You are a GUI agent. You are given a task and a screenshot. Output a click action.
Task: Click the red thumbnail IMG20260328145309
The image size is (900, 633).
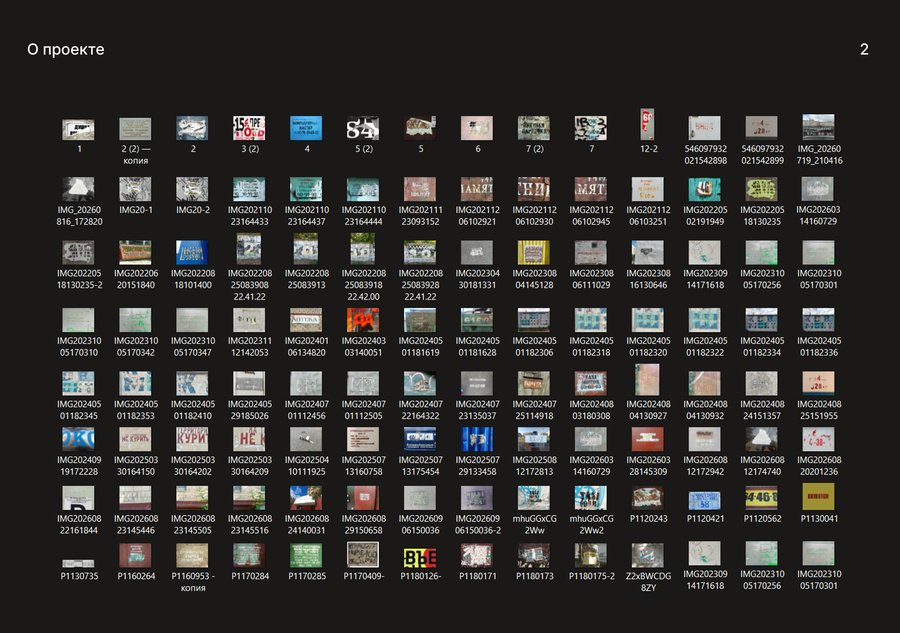[647, 438]
